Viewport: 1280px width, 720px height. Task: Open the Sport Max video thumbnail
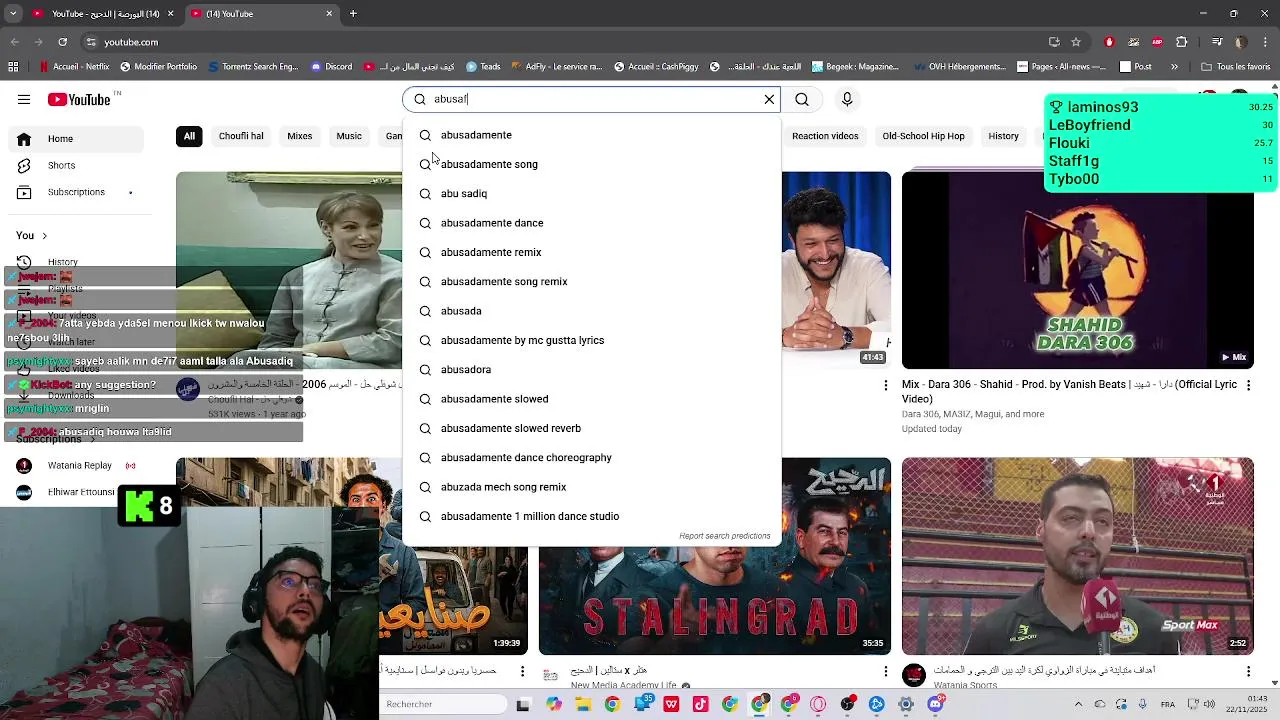tap(1077, 556)
